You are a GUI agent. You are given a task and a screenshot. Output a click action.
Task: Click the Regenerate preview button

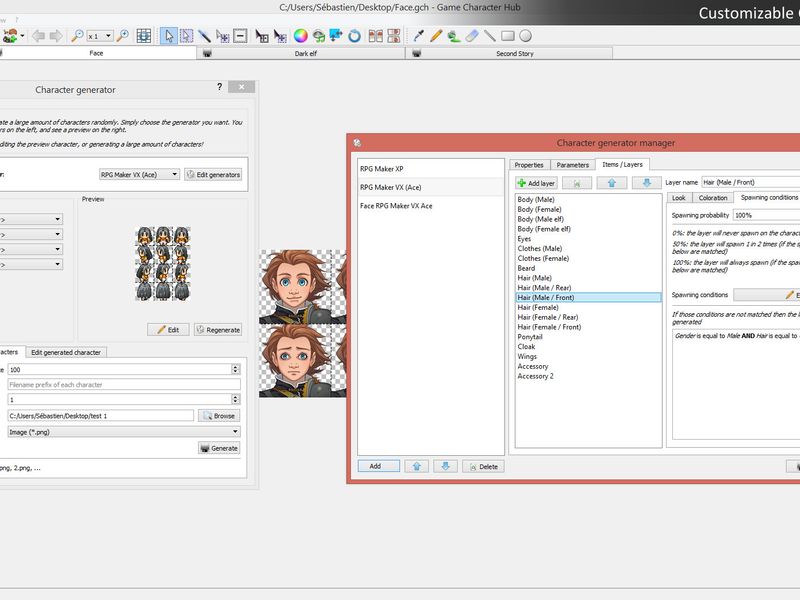[x=218, y=330]
